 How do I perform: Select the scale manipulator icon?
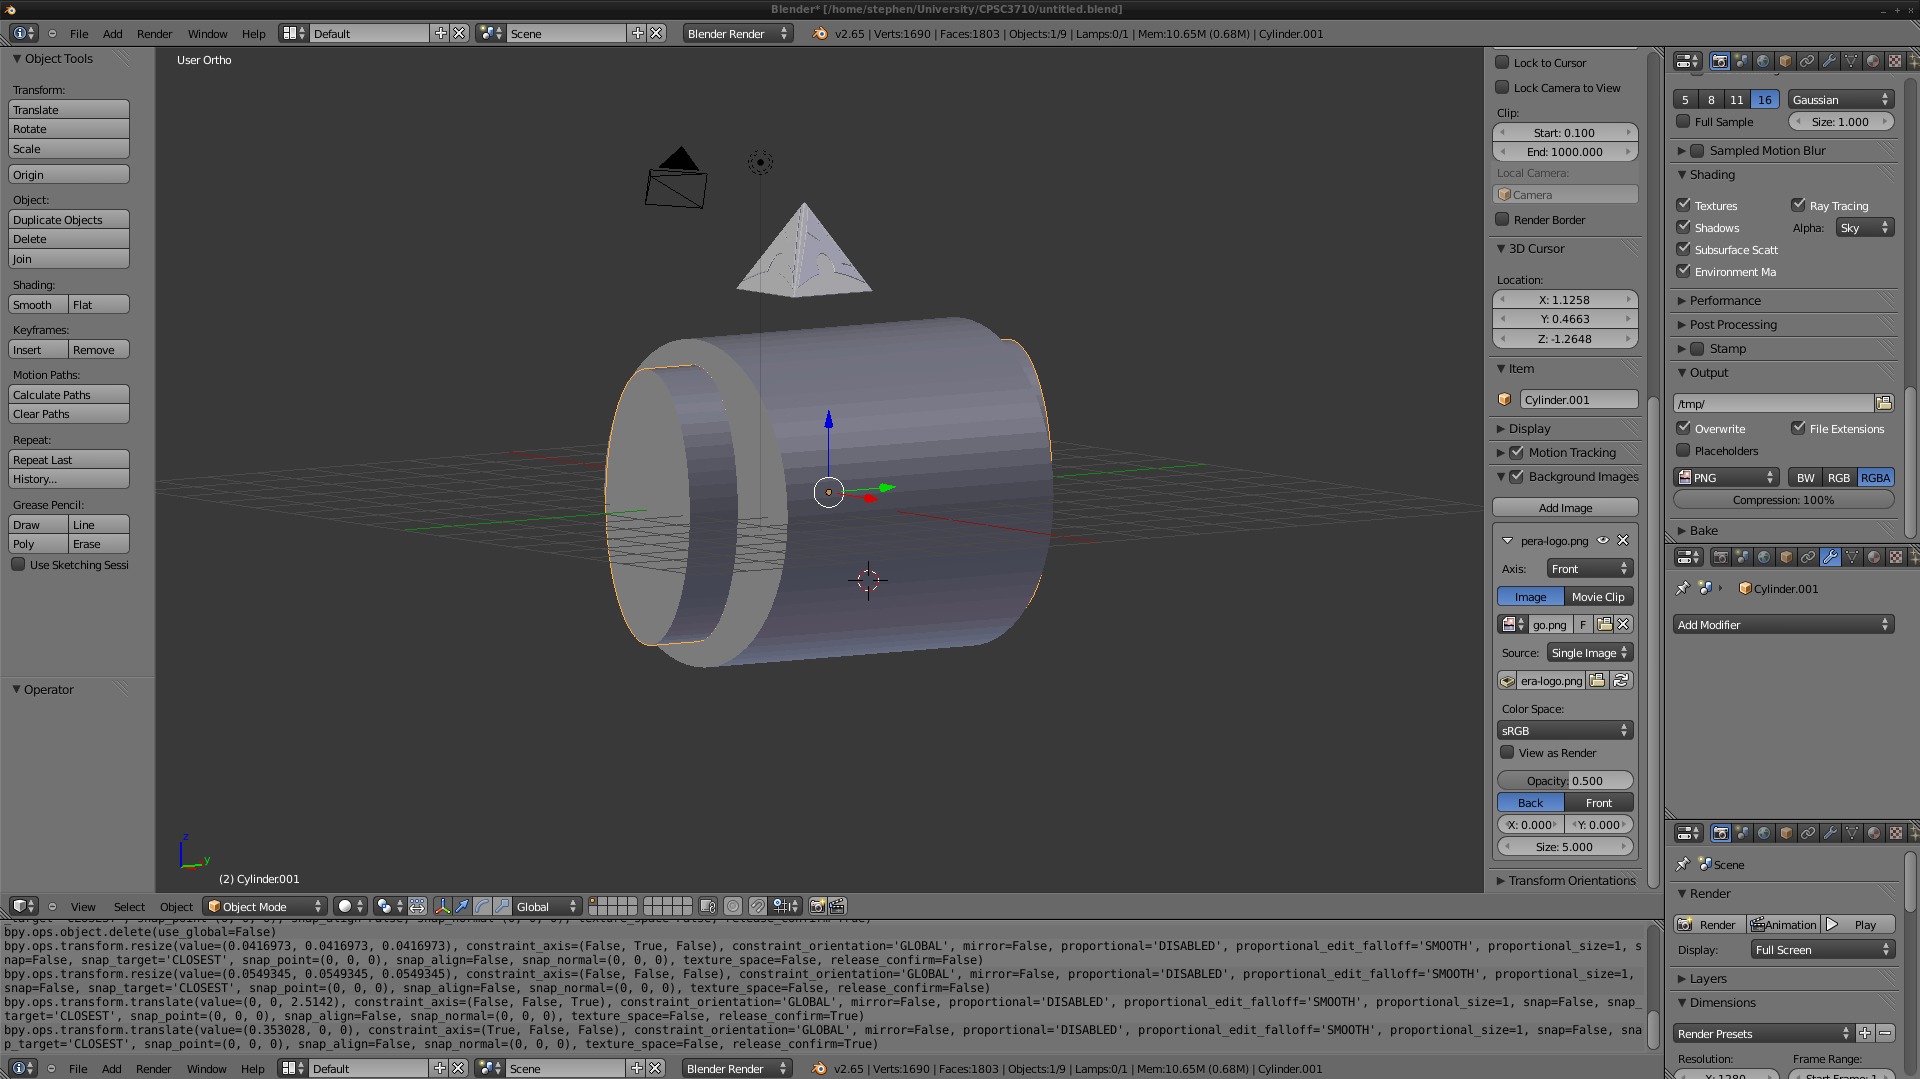click(502, 906)
